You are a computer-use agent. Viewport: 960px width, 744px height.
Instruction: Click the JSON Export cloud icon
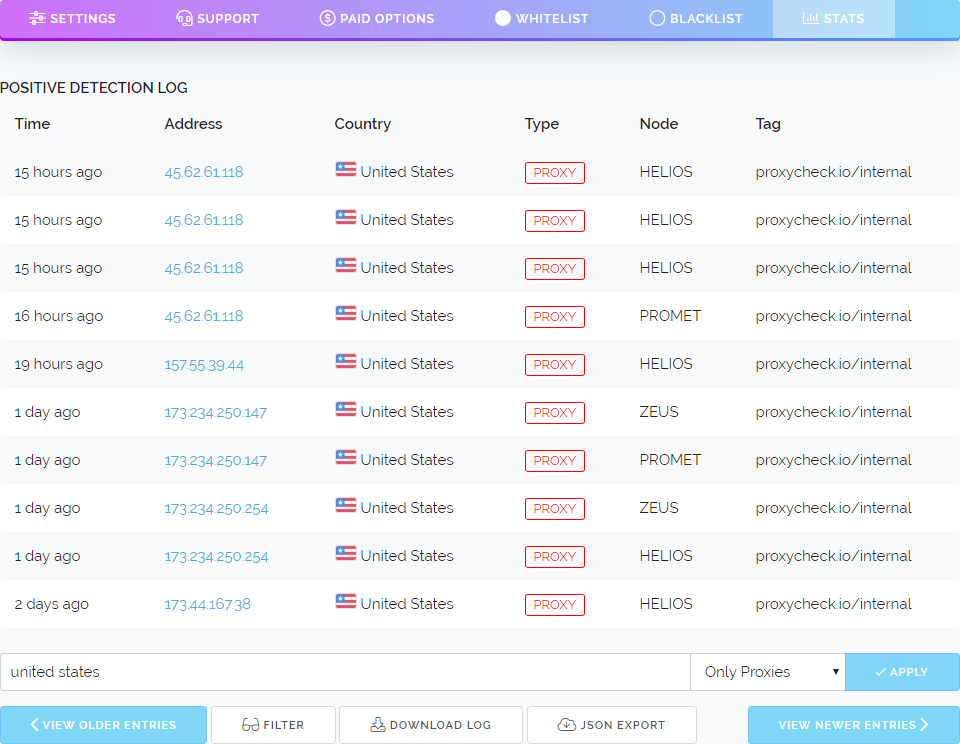(x=566, y=725)
